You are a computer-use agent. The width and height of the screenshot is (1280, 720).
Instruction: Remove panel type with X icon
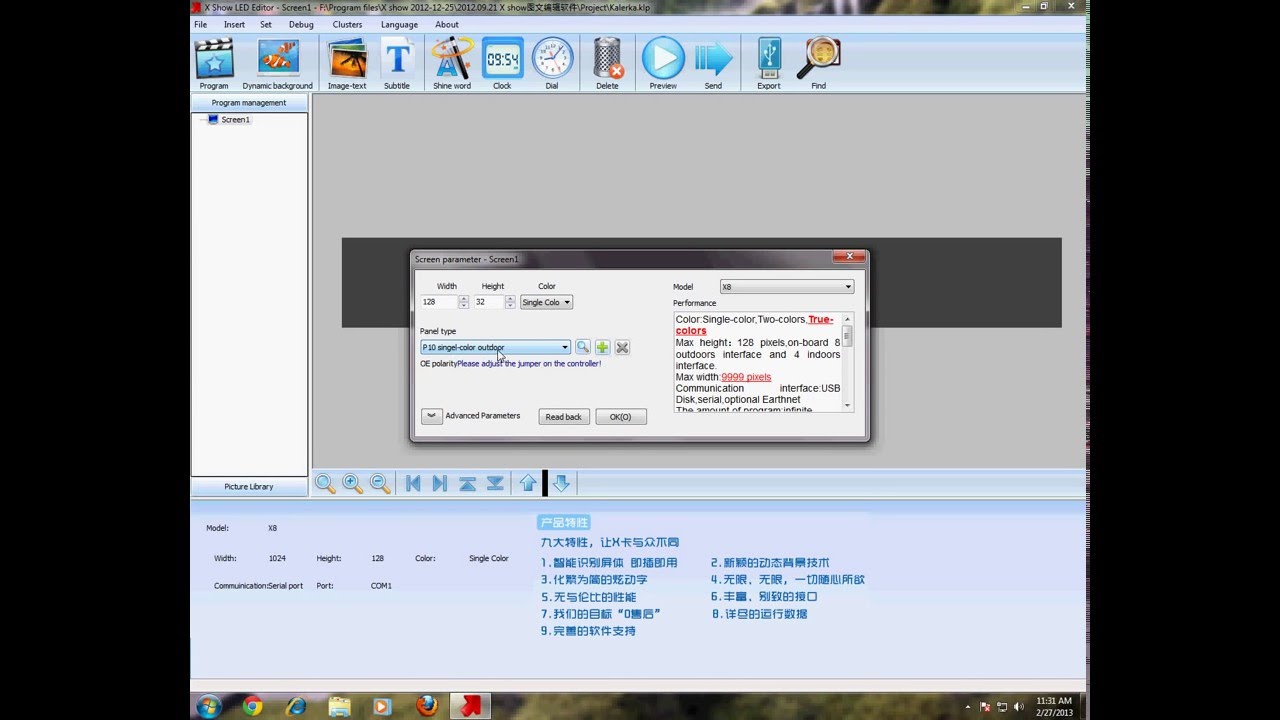coord(622,347)
